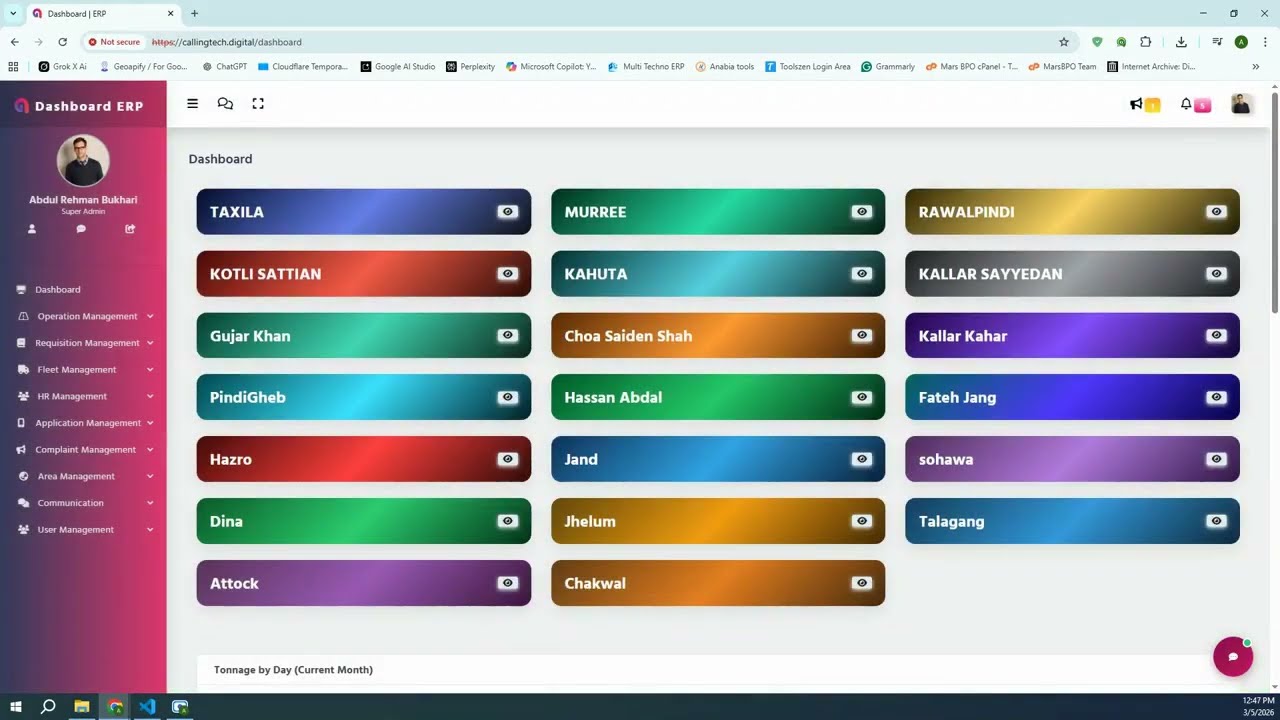Open the Hazro card
This screenshot has width=1280, height=720.
click(x=364, y=459)
